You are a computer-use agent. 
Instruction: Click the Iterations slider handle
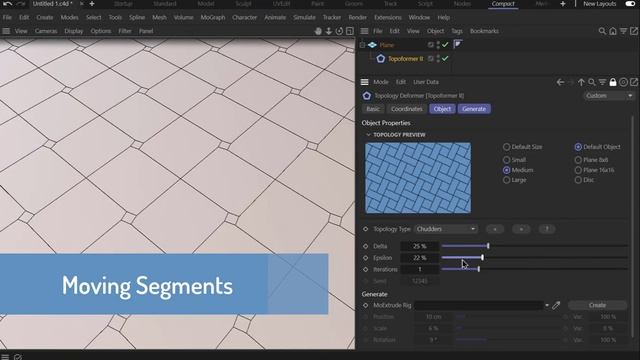(478, 269)
